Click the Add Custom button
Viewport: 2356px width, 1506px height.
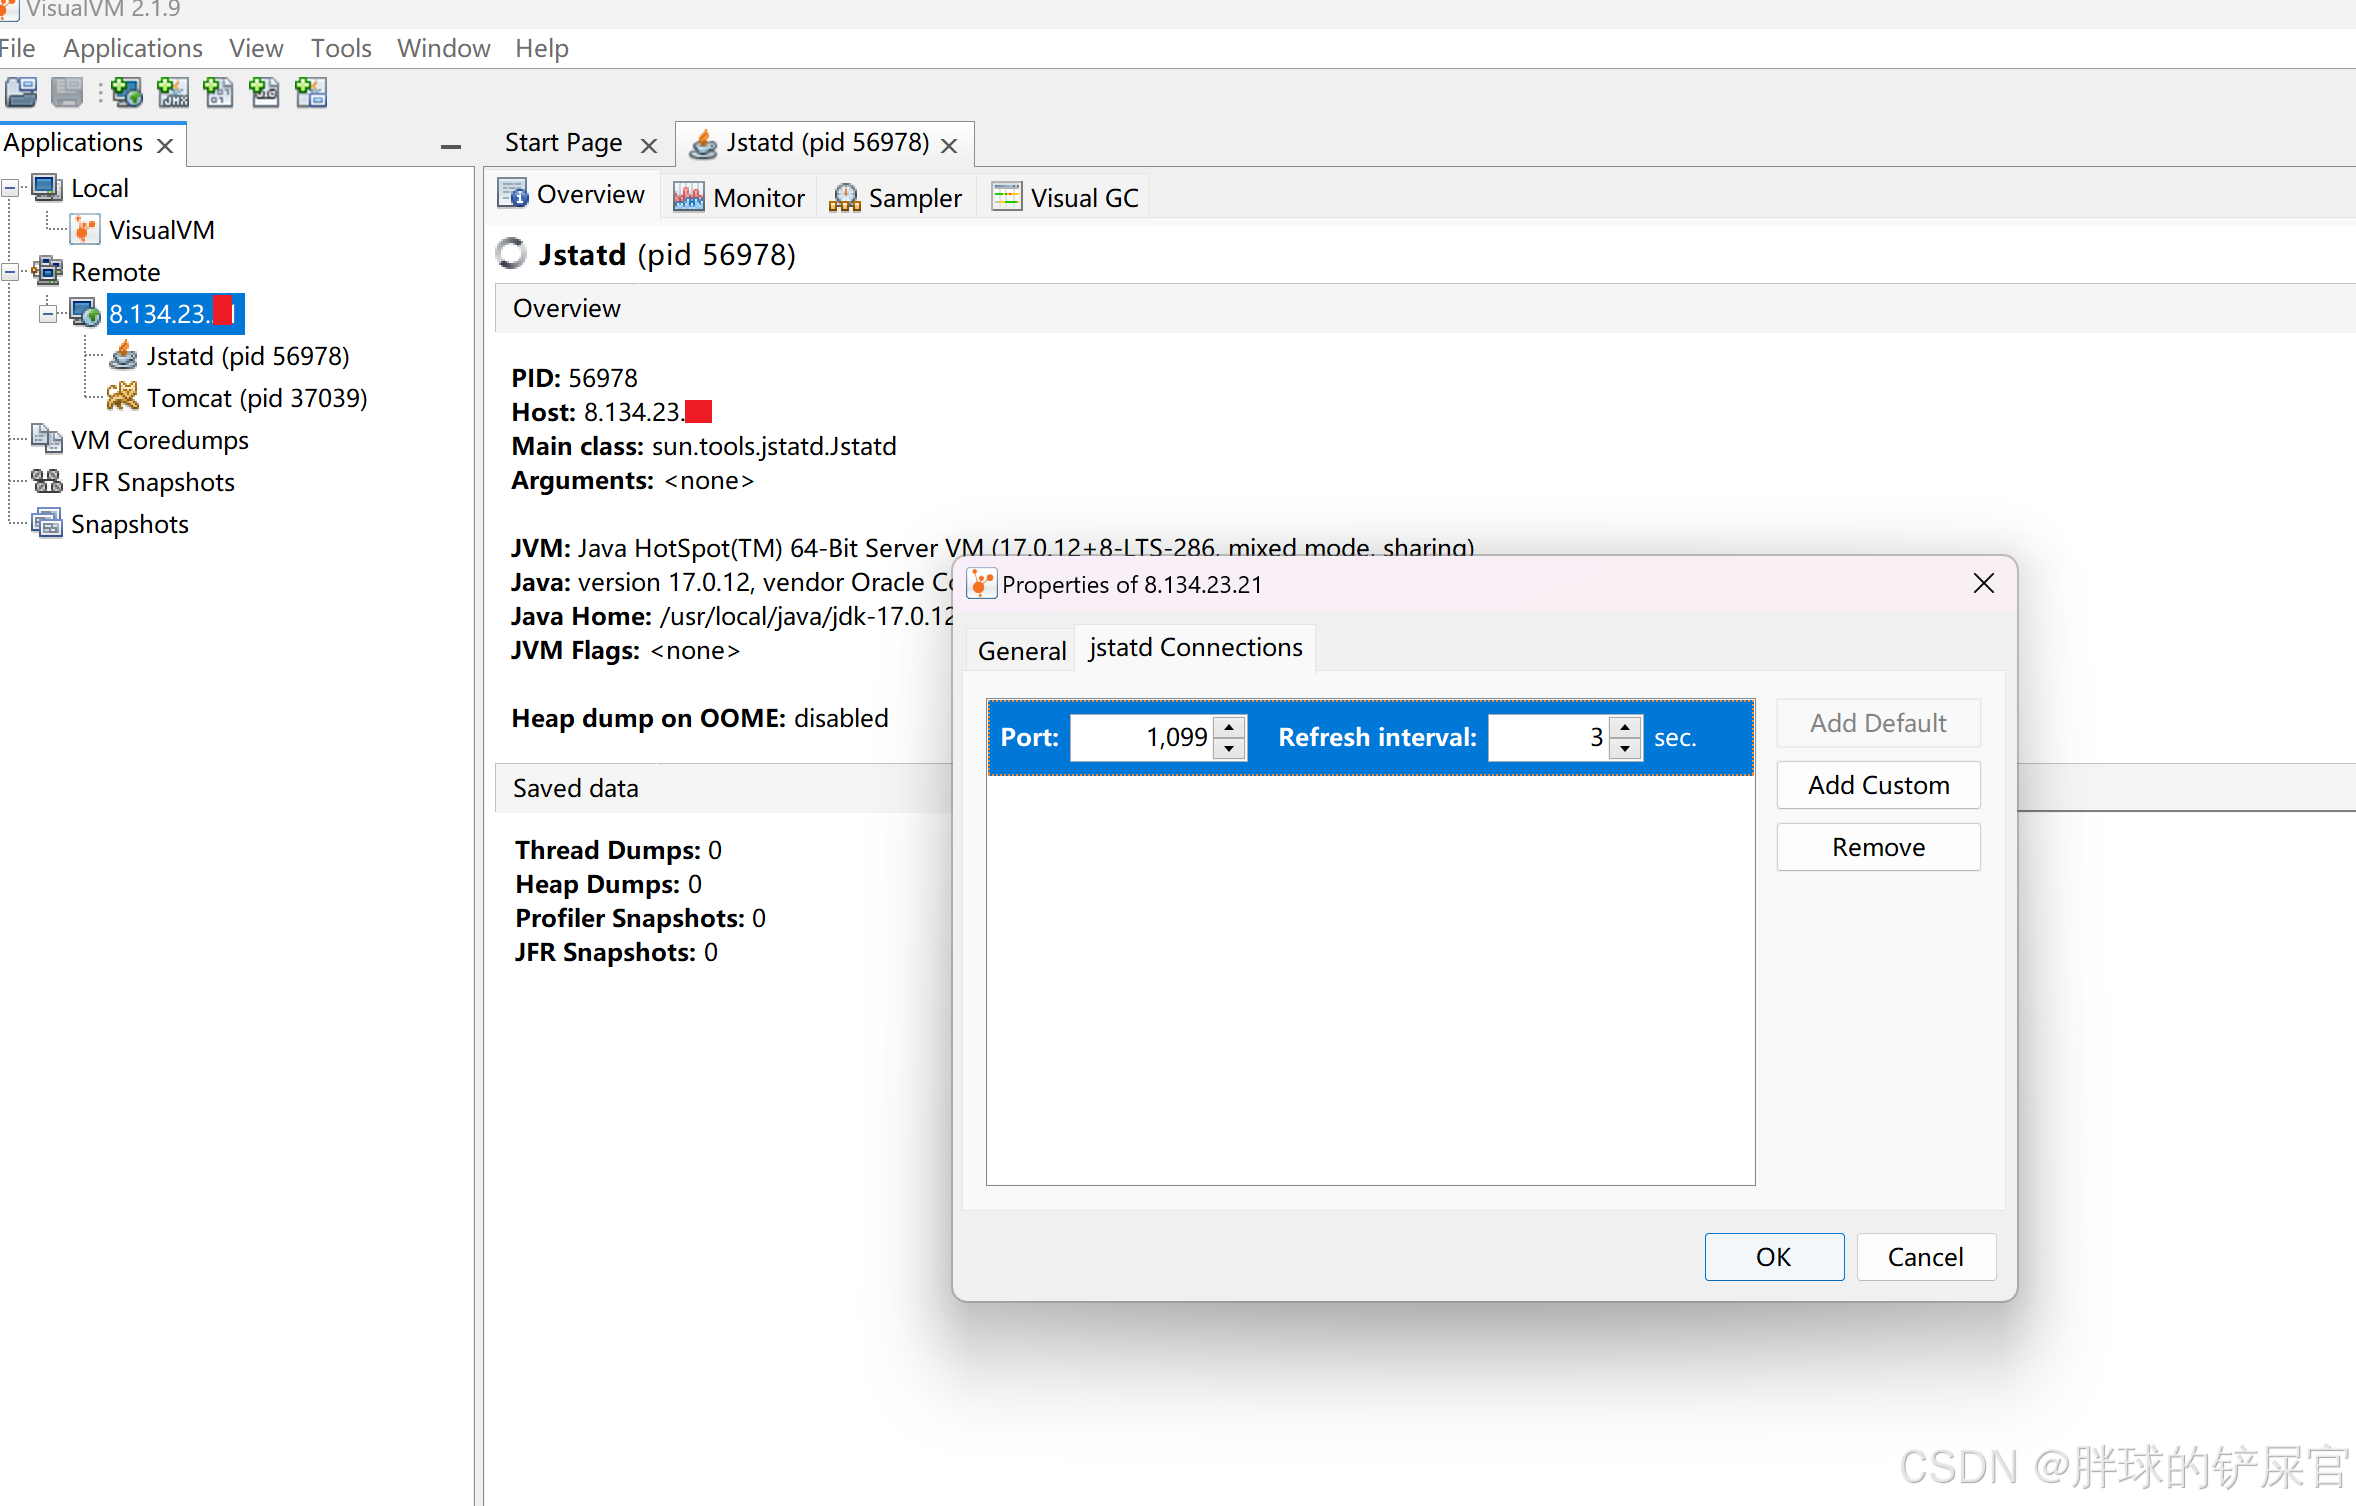click(1877, 785)
